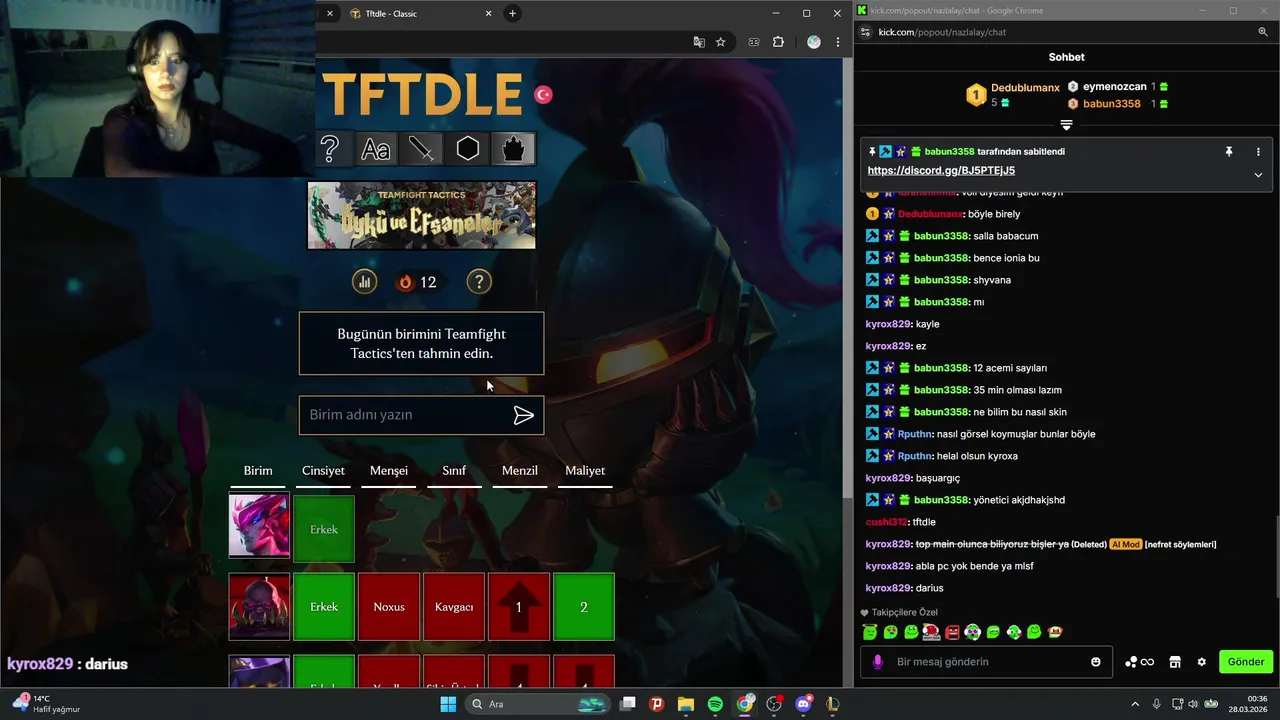Click the Google Translate page icon

point(699,42)
